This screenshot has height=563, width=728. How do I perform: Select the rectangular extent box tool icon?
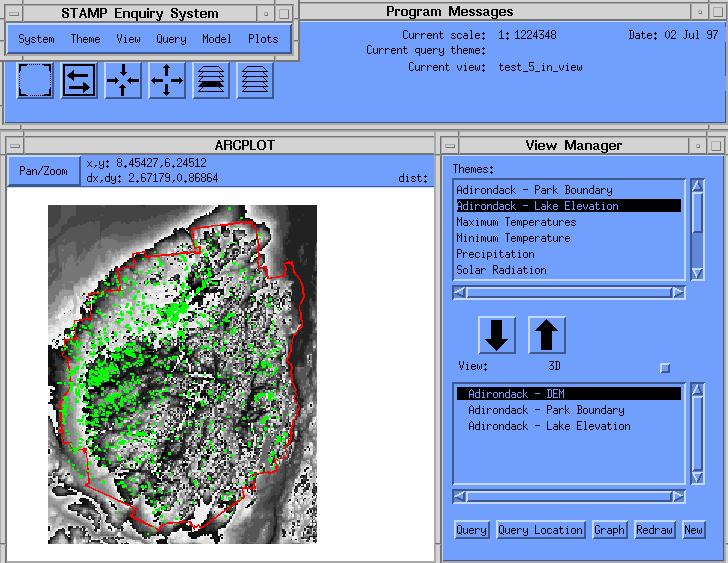tap(35, 80)
